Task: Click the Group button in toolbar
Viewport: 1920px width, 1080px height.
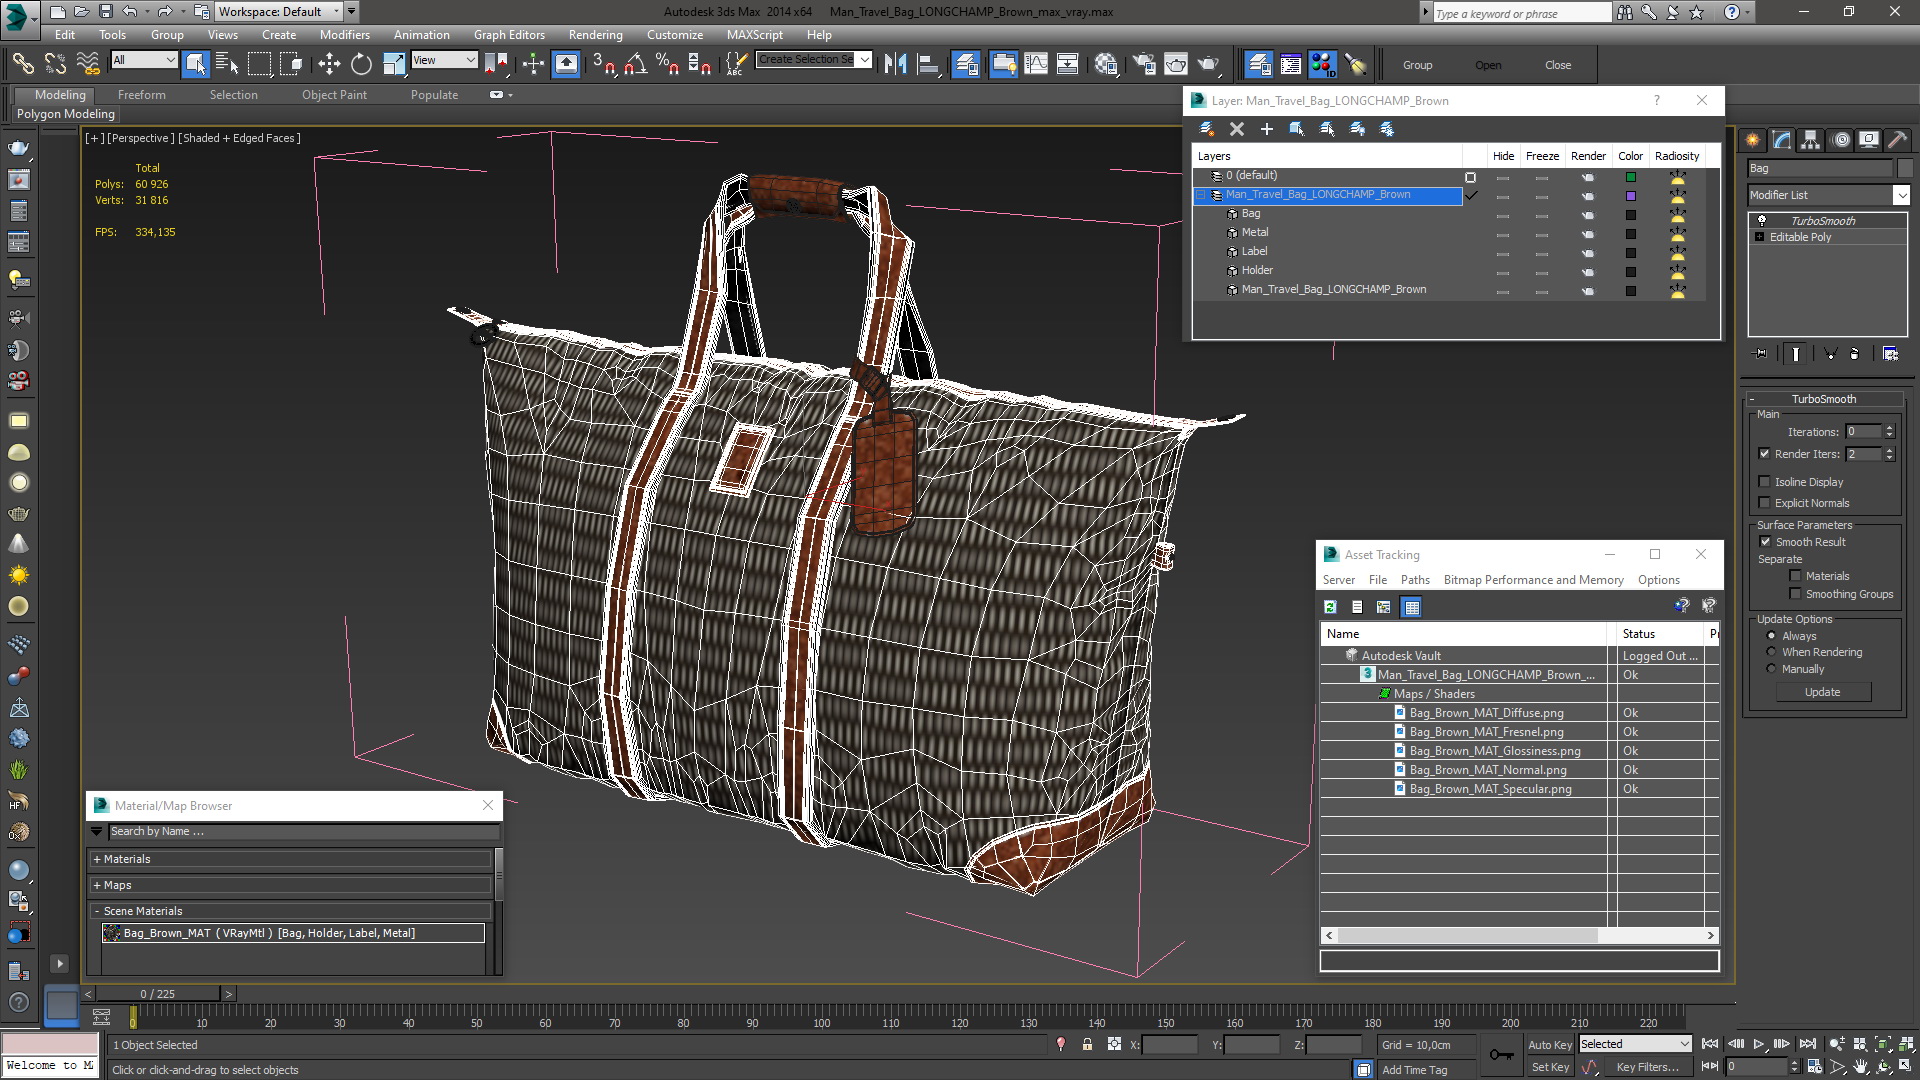Action: [x=1417, y=65]
